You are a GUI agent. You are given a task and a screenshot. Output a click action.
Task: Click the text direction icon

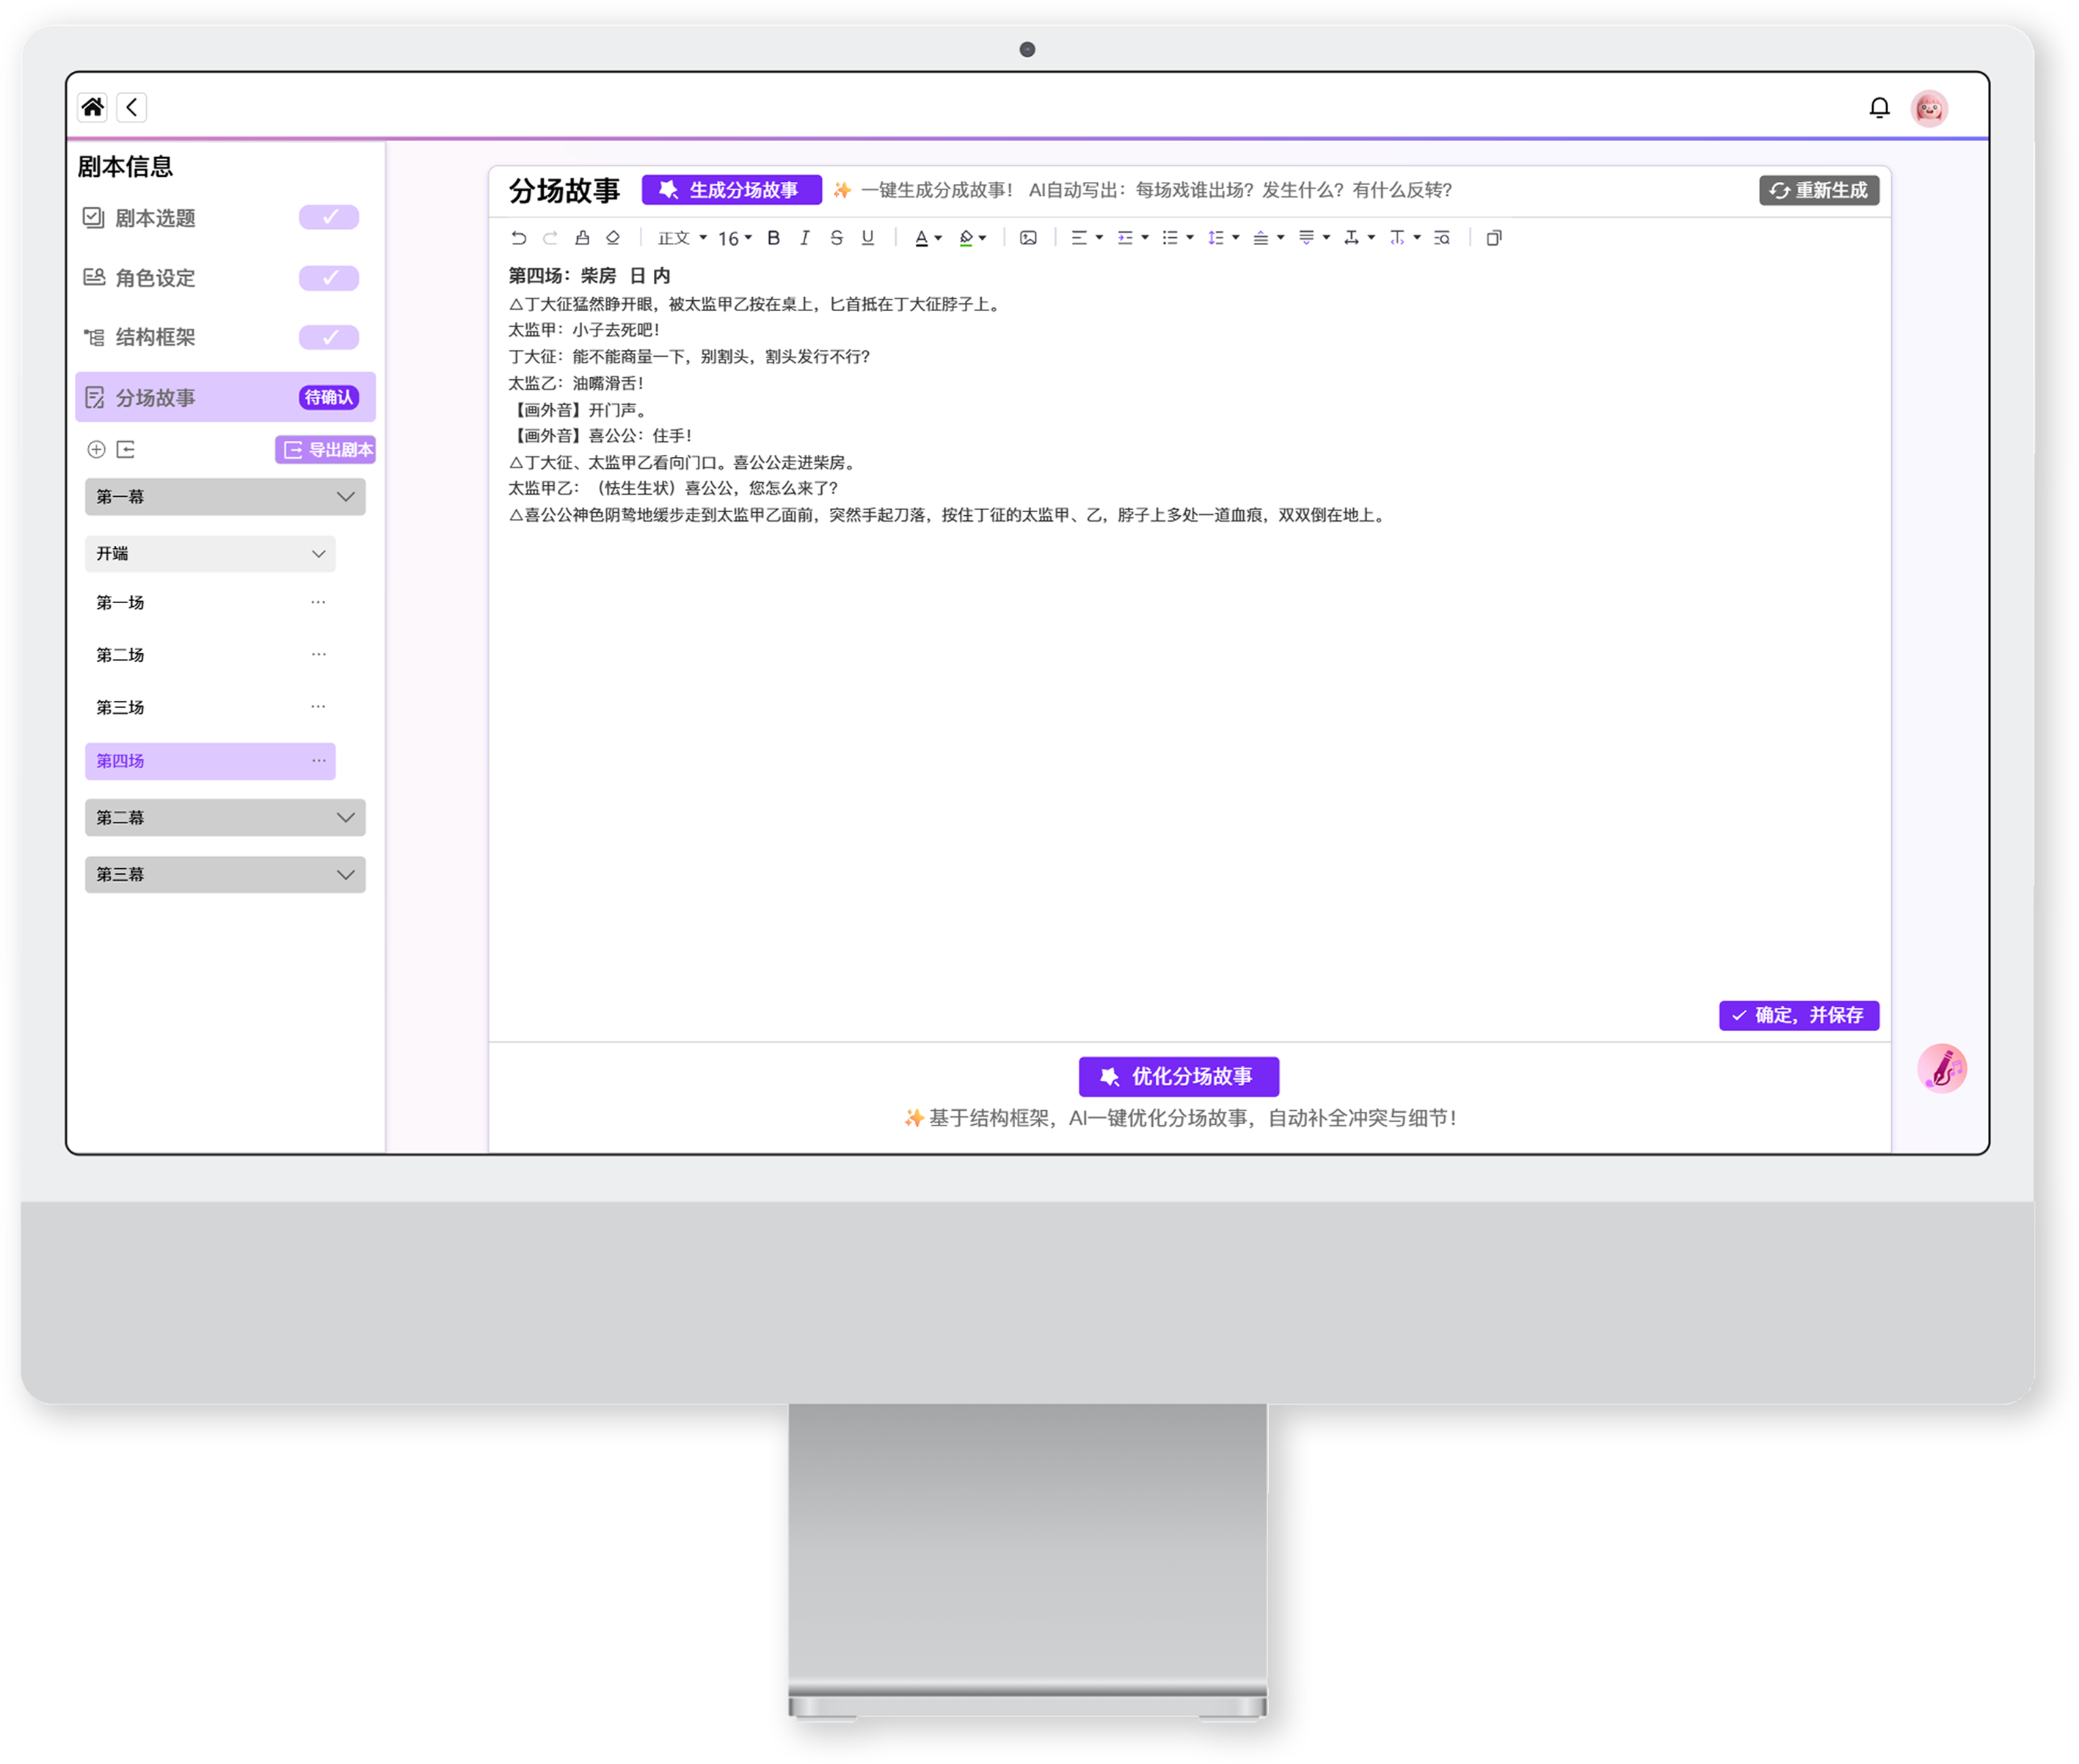1397,238
